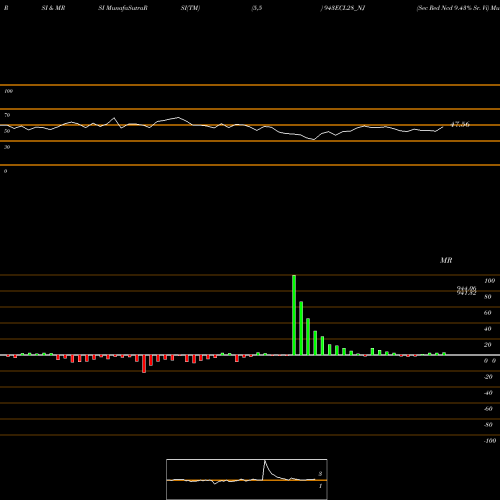Click the 'SI(TM)' header label
500x500 pixels.
[190, 8]
